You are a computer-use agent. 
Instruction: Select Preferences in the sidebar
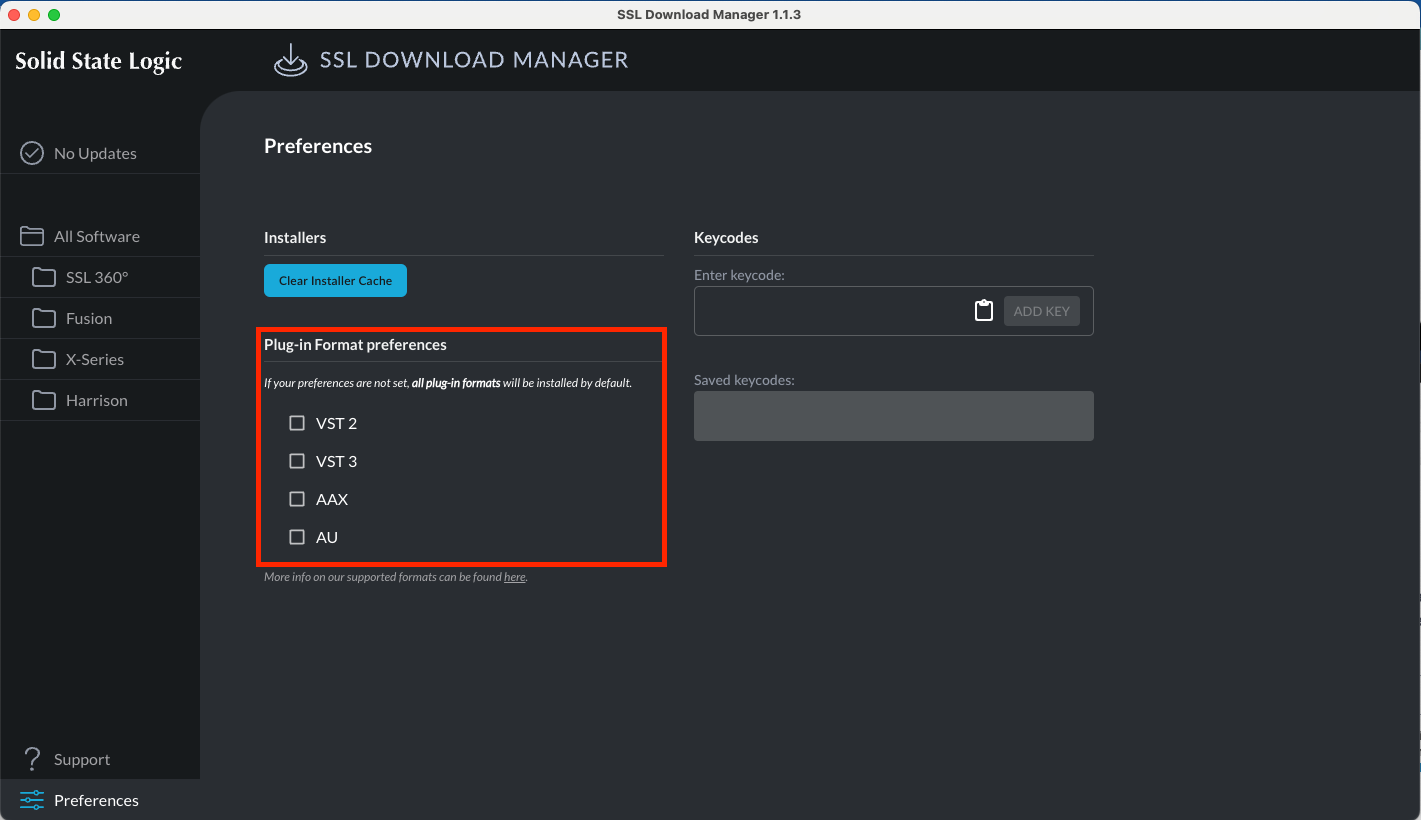[x=100, y=800]
